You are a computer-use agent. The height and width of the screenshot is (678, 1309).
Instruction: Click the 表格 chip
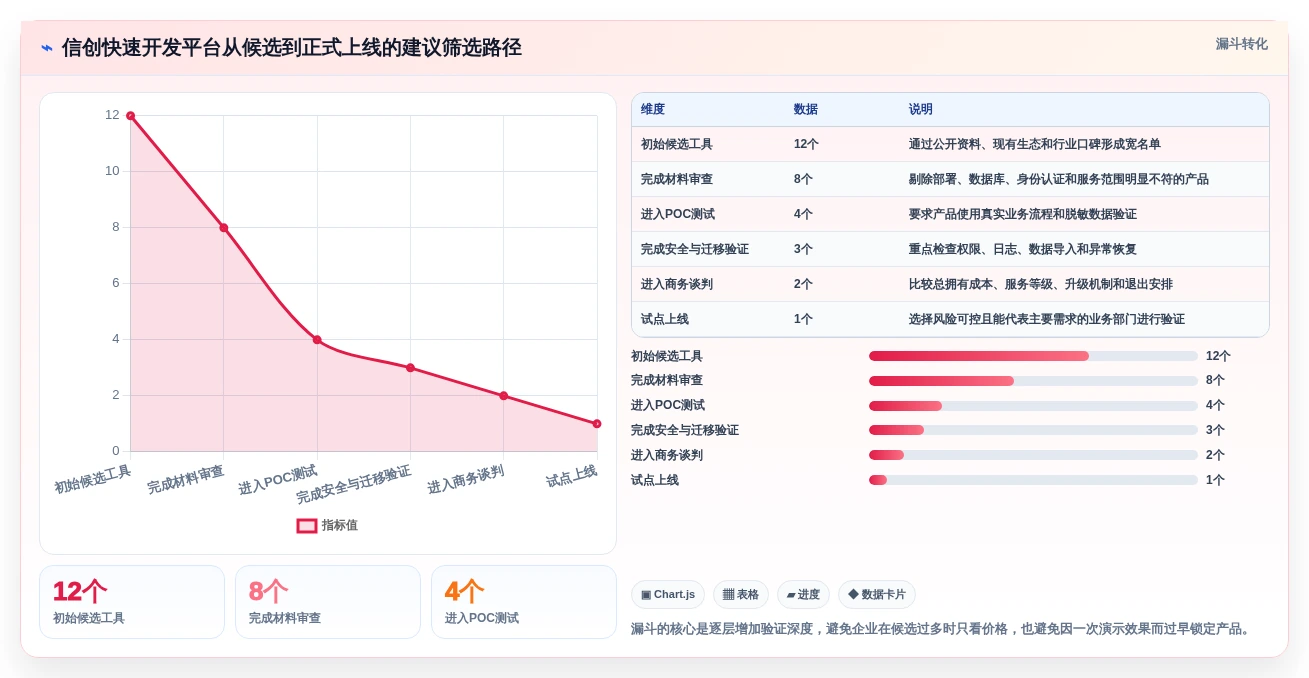tap(741, 594)
